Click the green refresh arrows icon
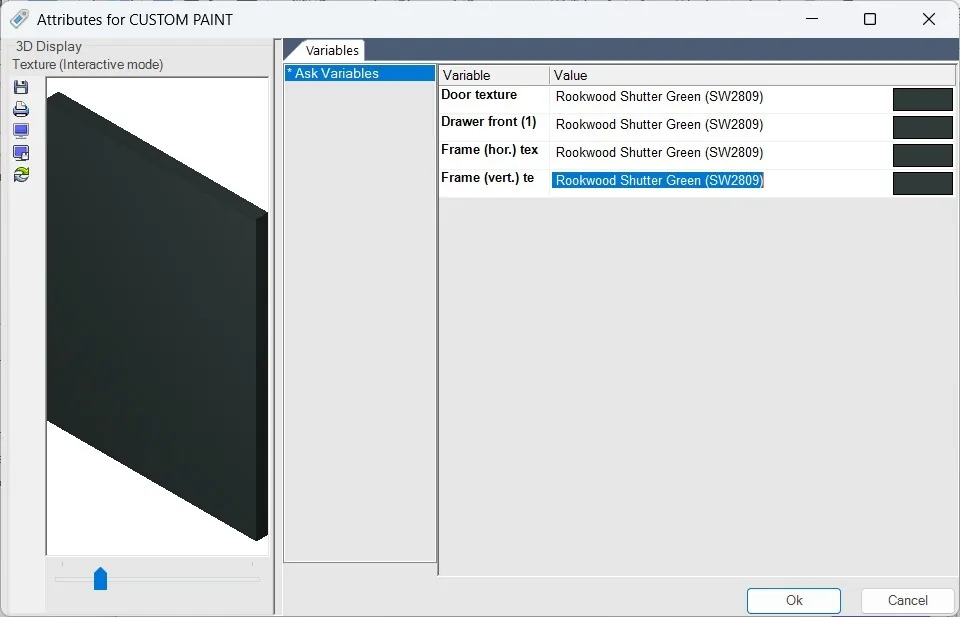The height and width of the screenshot is (617, 960). 21,175
